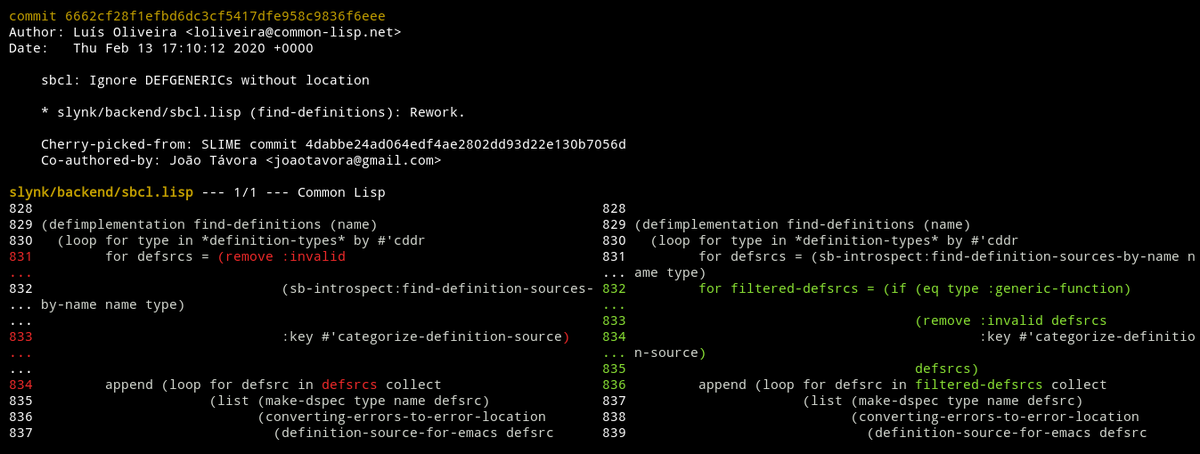The image size is (1200, 454).
Task: Click the commit hash at the top
Action: pos(226,17)
